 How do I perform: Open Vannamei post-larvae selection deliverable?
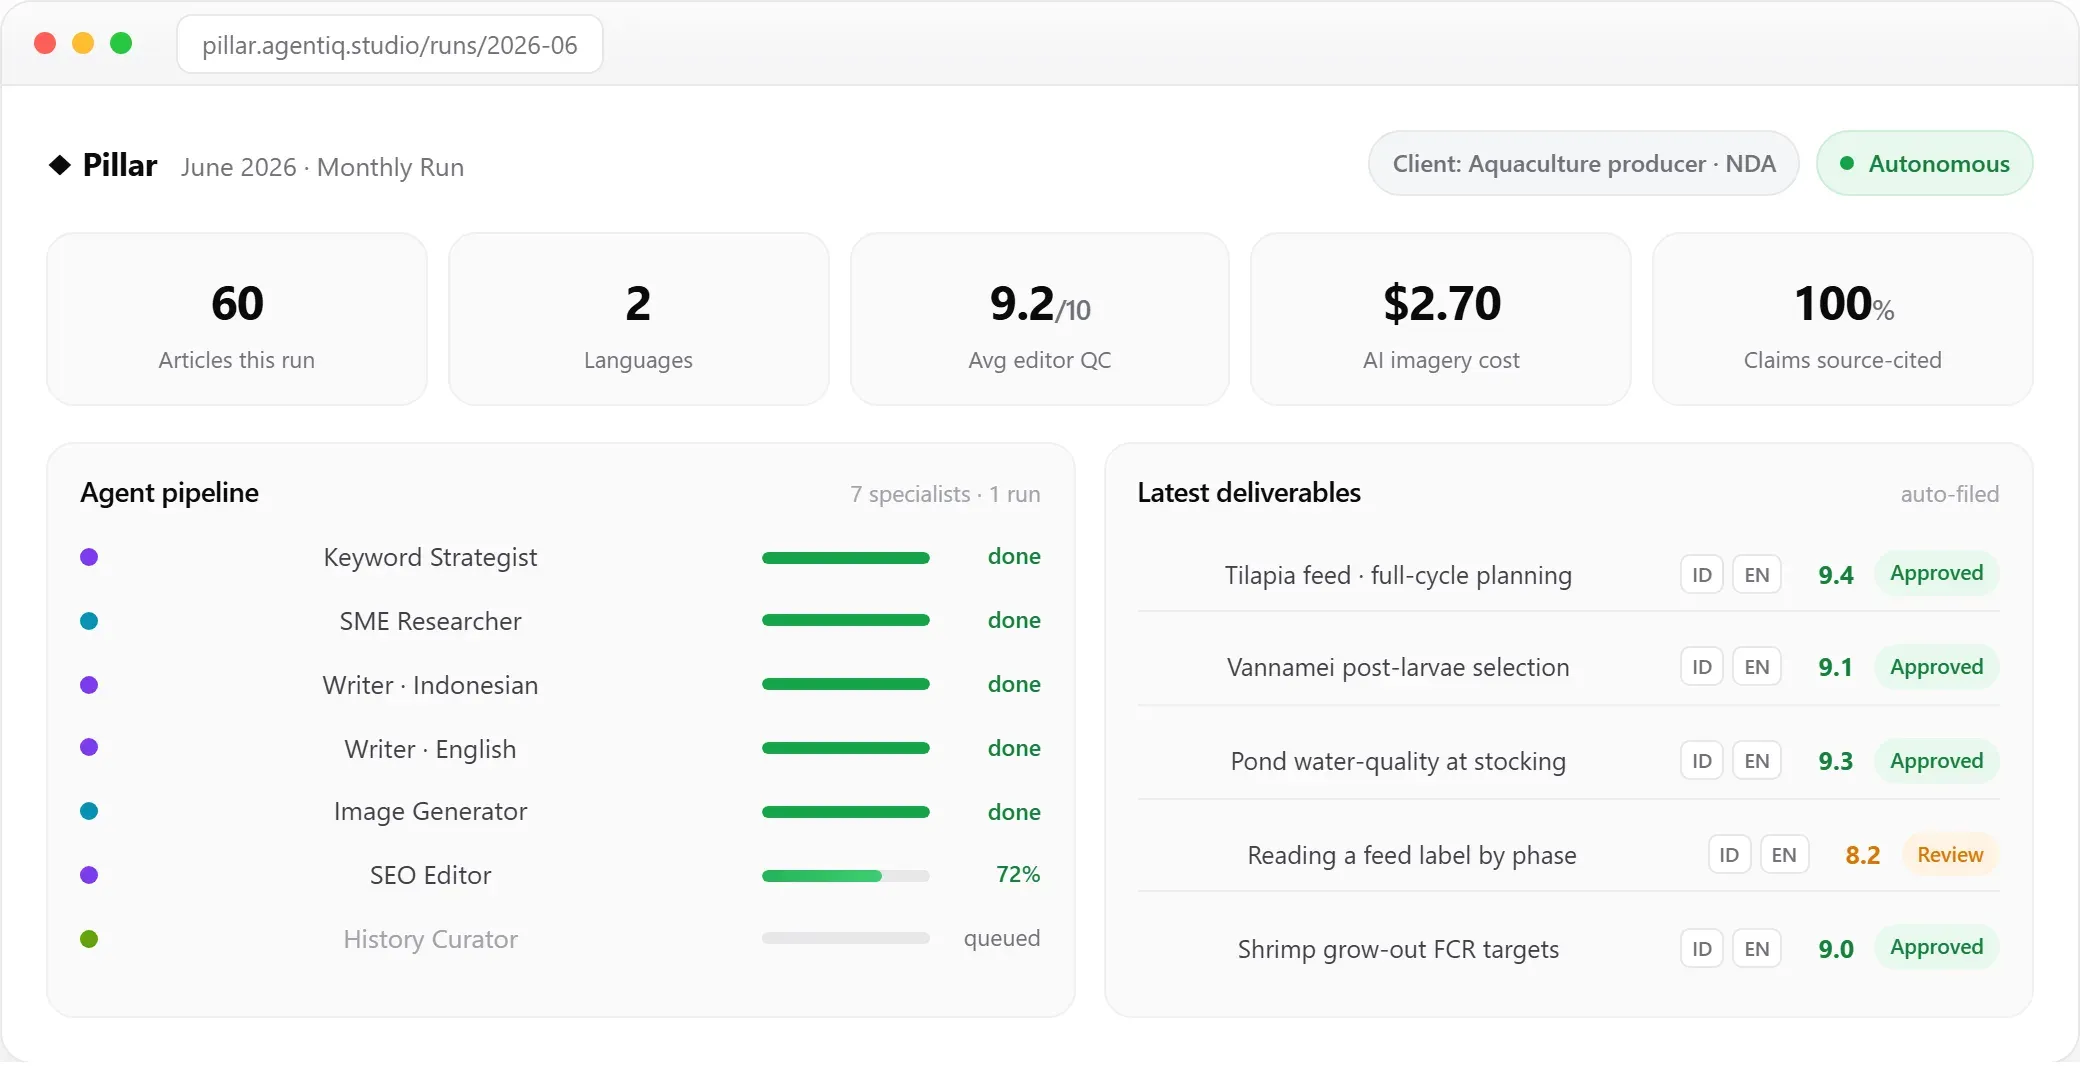click(x=1398, y=667)
